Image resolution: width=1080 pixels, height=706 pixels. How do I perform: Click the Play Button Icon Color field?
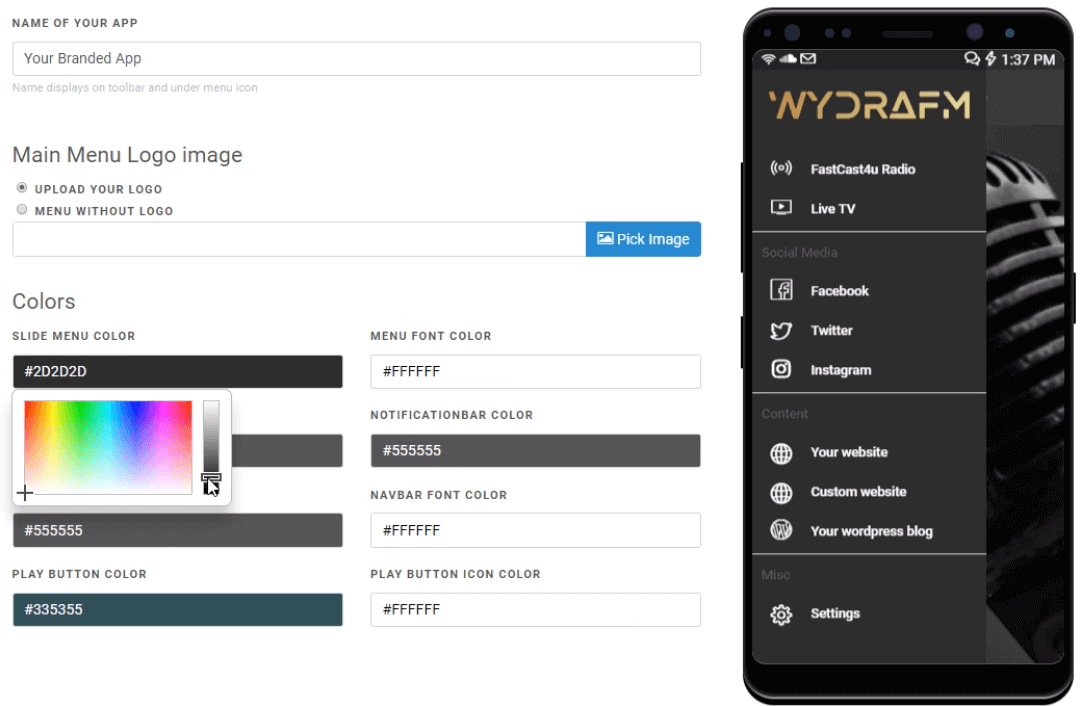tap(535, 610)
